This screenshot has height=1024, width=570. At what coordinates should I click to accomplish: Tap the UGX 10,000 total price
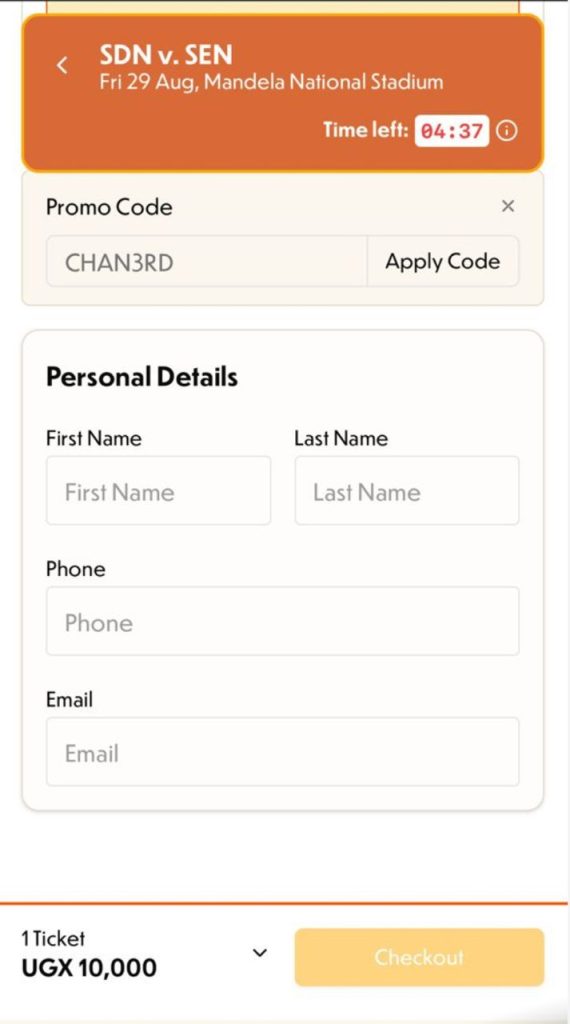pos(89,968)
